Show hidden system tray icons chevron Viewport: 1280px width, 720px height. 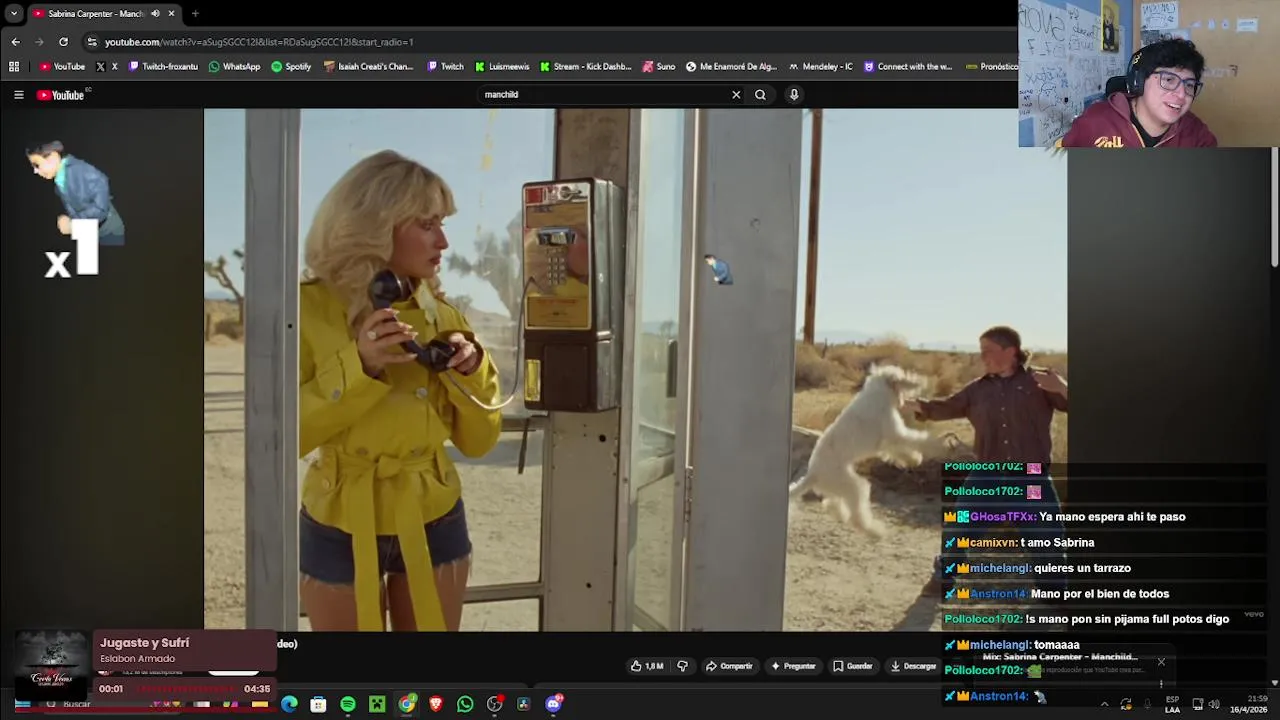(x=1104, y=704)
